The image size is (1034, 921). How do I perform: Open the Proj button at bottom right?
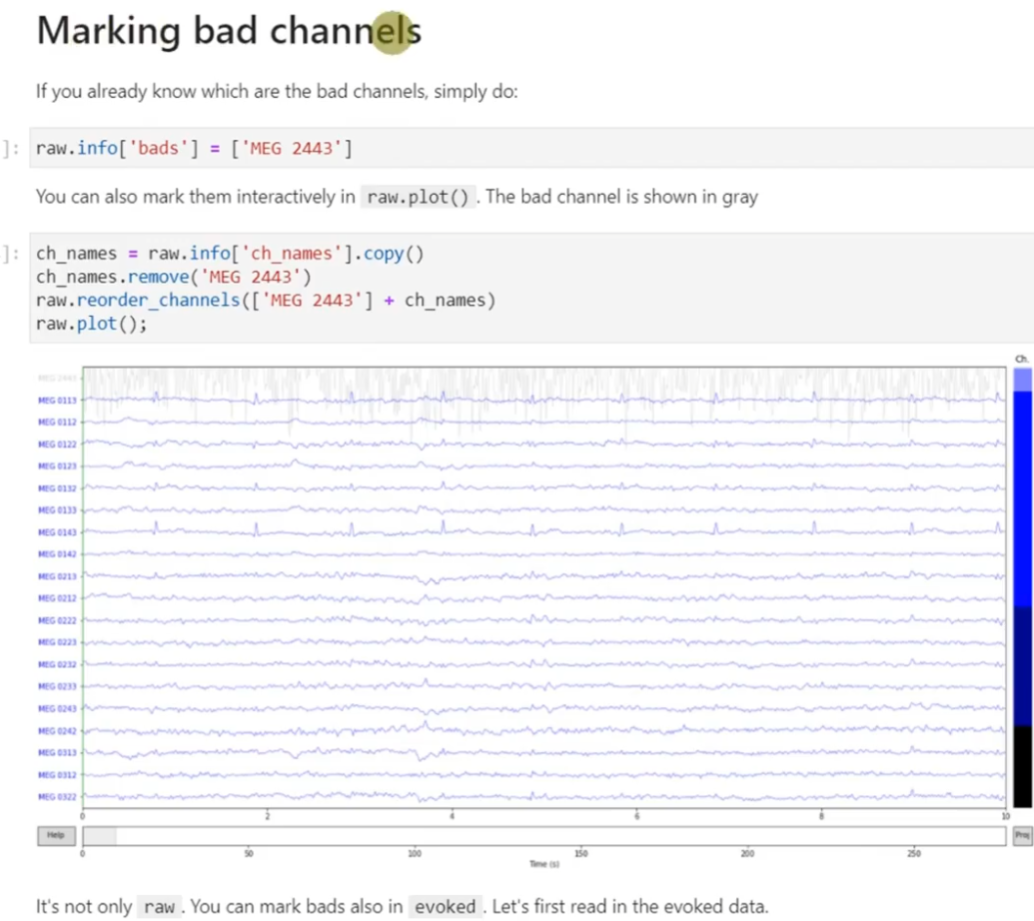(x=1022, y=835)
